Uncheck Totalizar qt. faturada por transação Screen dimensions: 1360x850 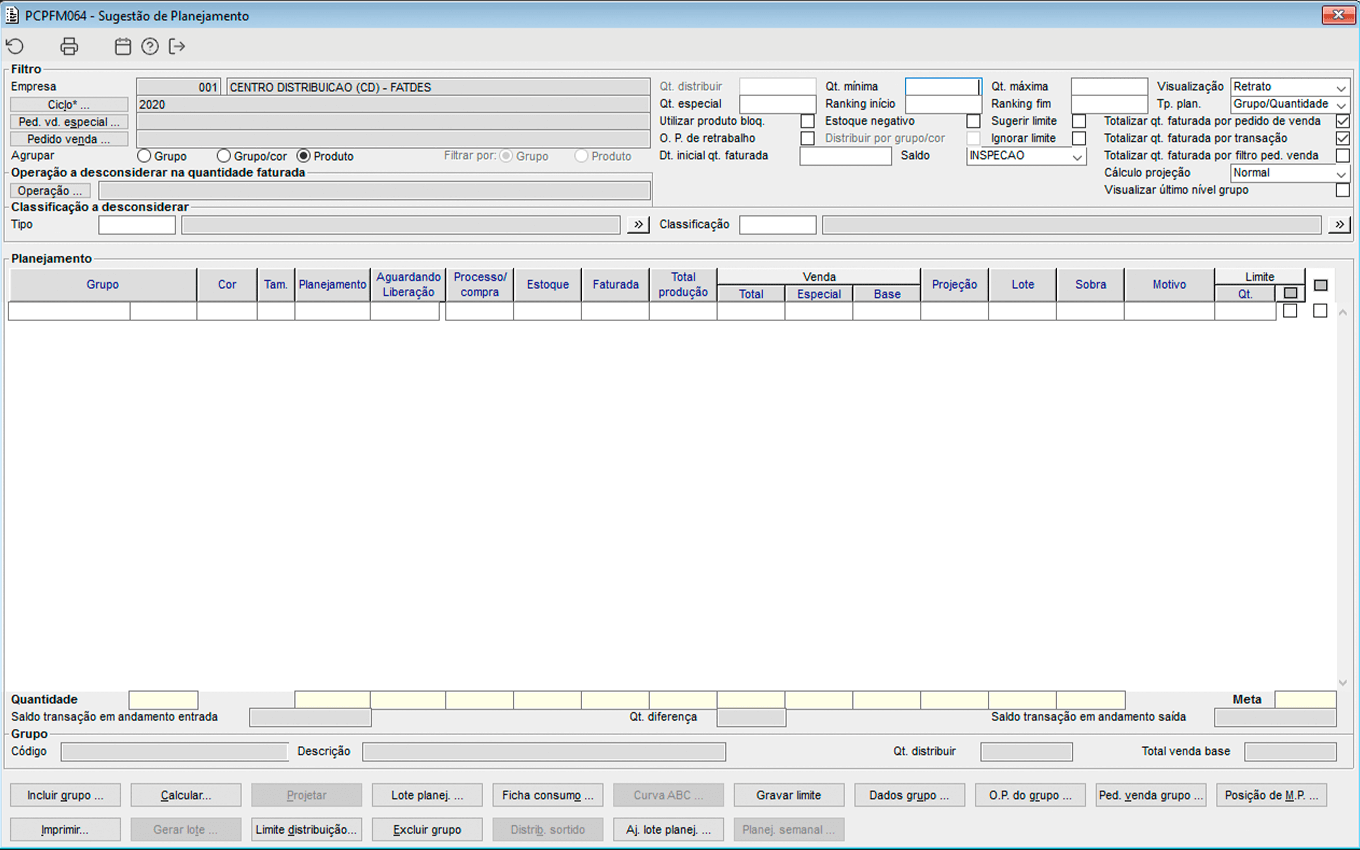pyautogui.click(x=1342, y=138)
